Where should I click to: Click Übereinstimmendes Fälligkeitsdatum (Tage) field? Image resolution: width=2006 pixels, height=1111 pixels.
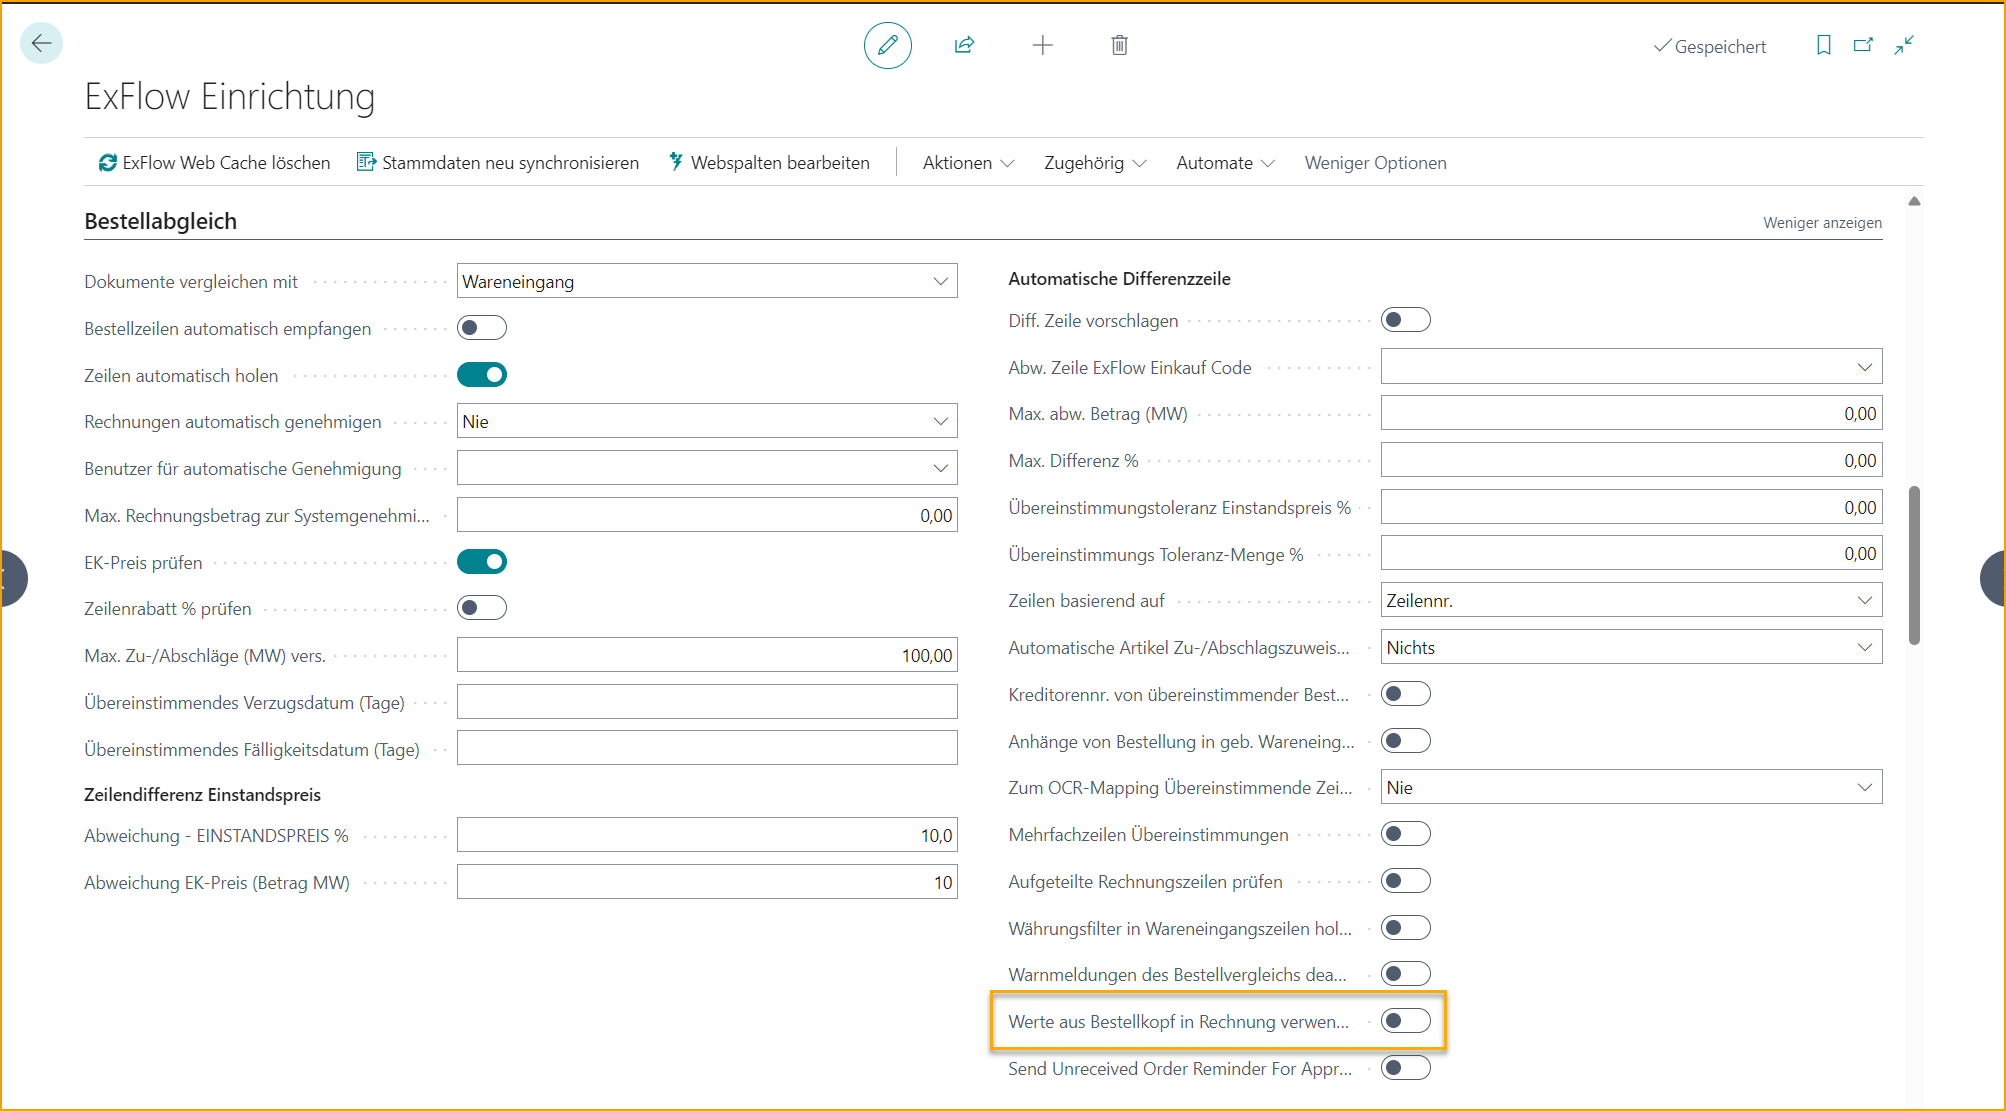[x=707, y=749]
